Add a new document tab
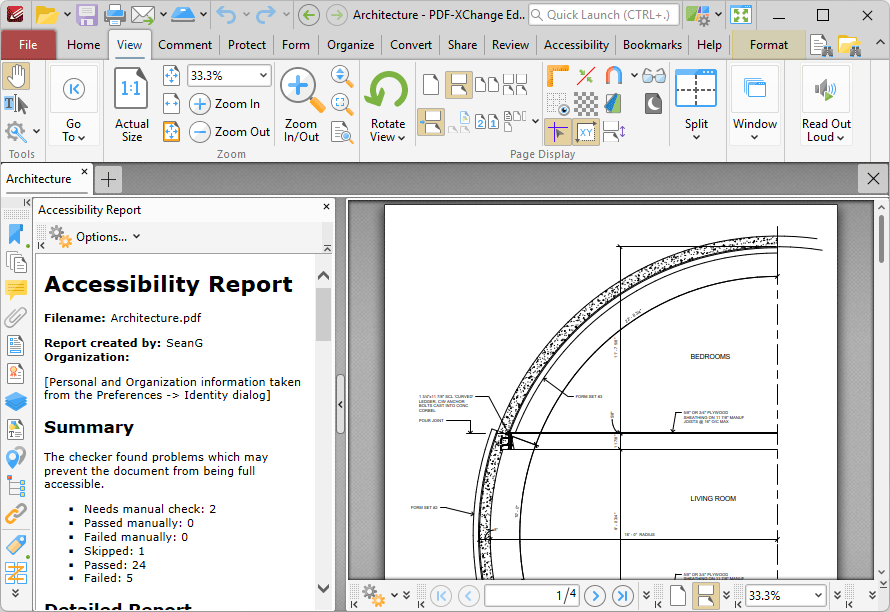890x612 pixels. pyautogui.click(x=108, y=179)
